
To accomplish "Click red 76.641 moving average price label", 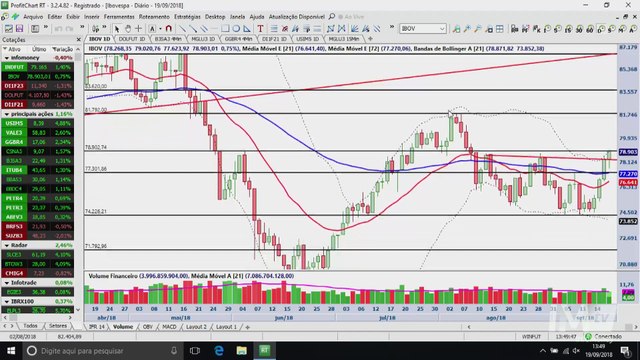I will pyautogui.click(x=628, y=182).
